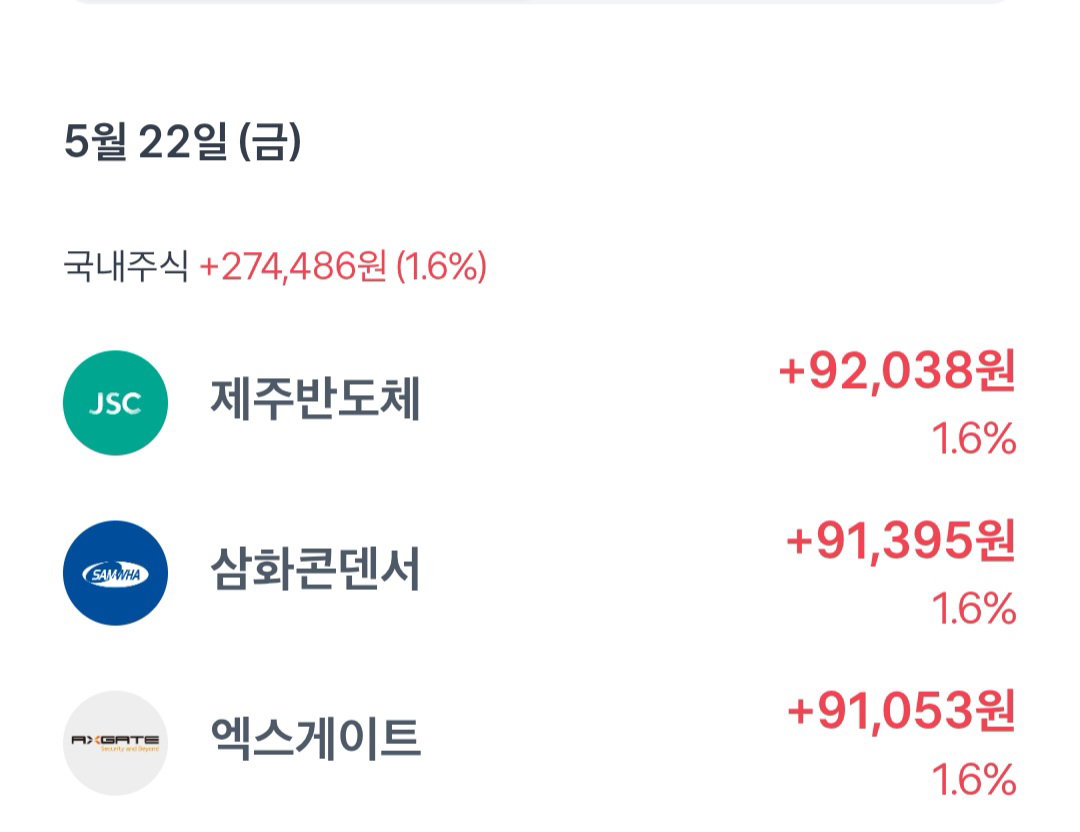Tap the green JSC logo icon
The width and height of the screenshot is (1080, 832).
[115, 403]
